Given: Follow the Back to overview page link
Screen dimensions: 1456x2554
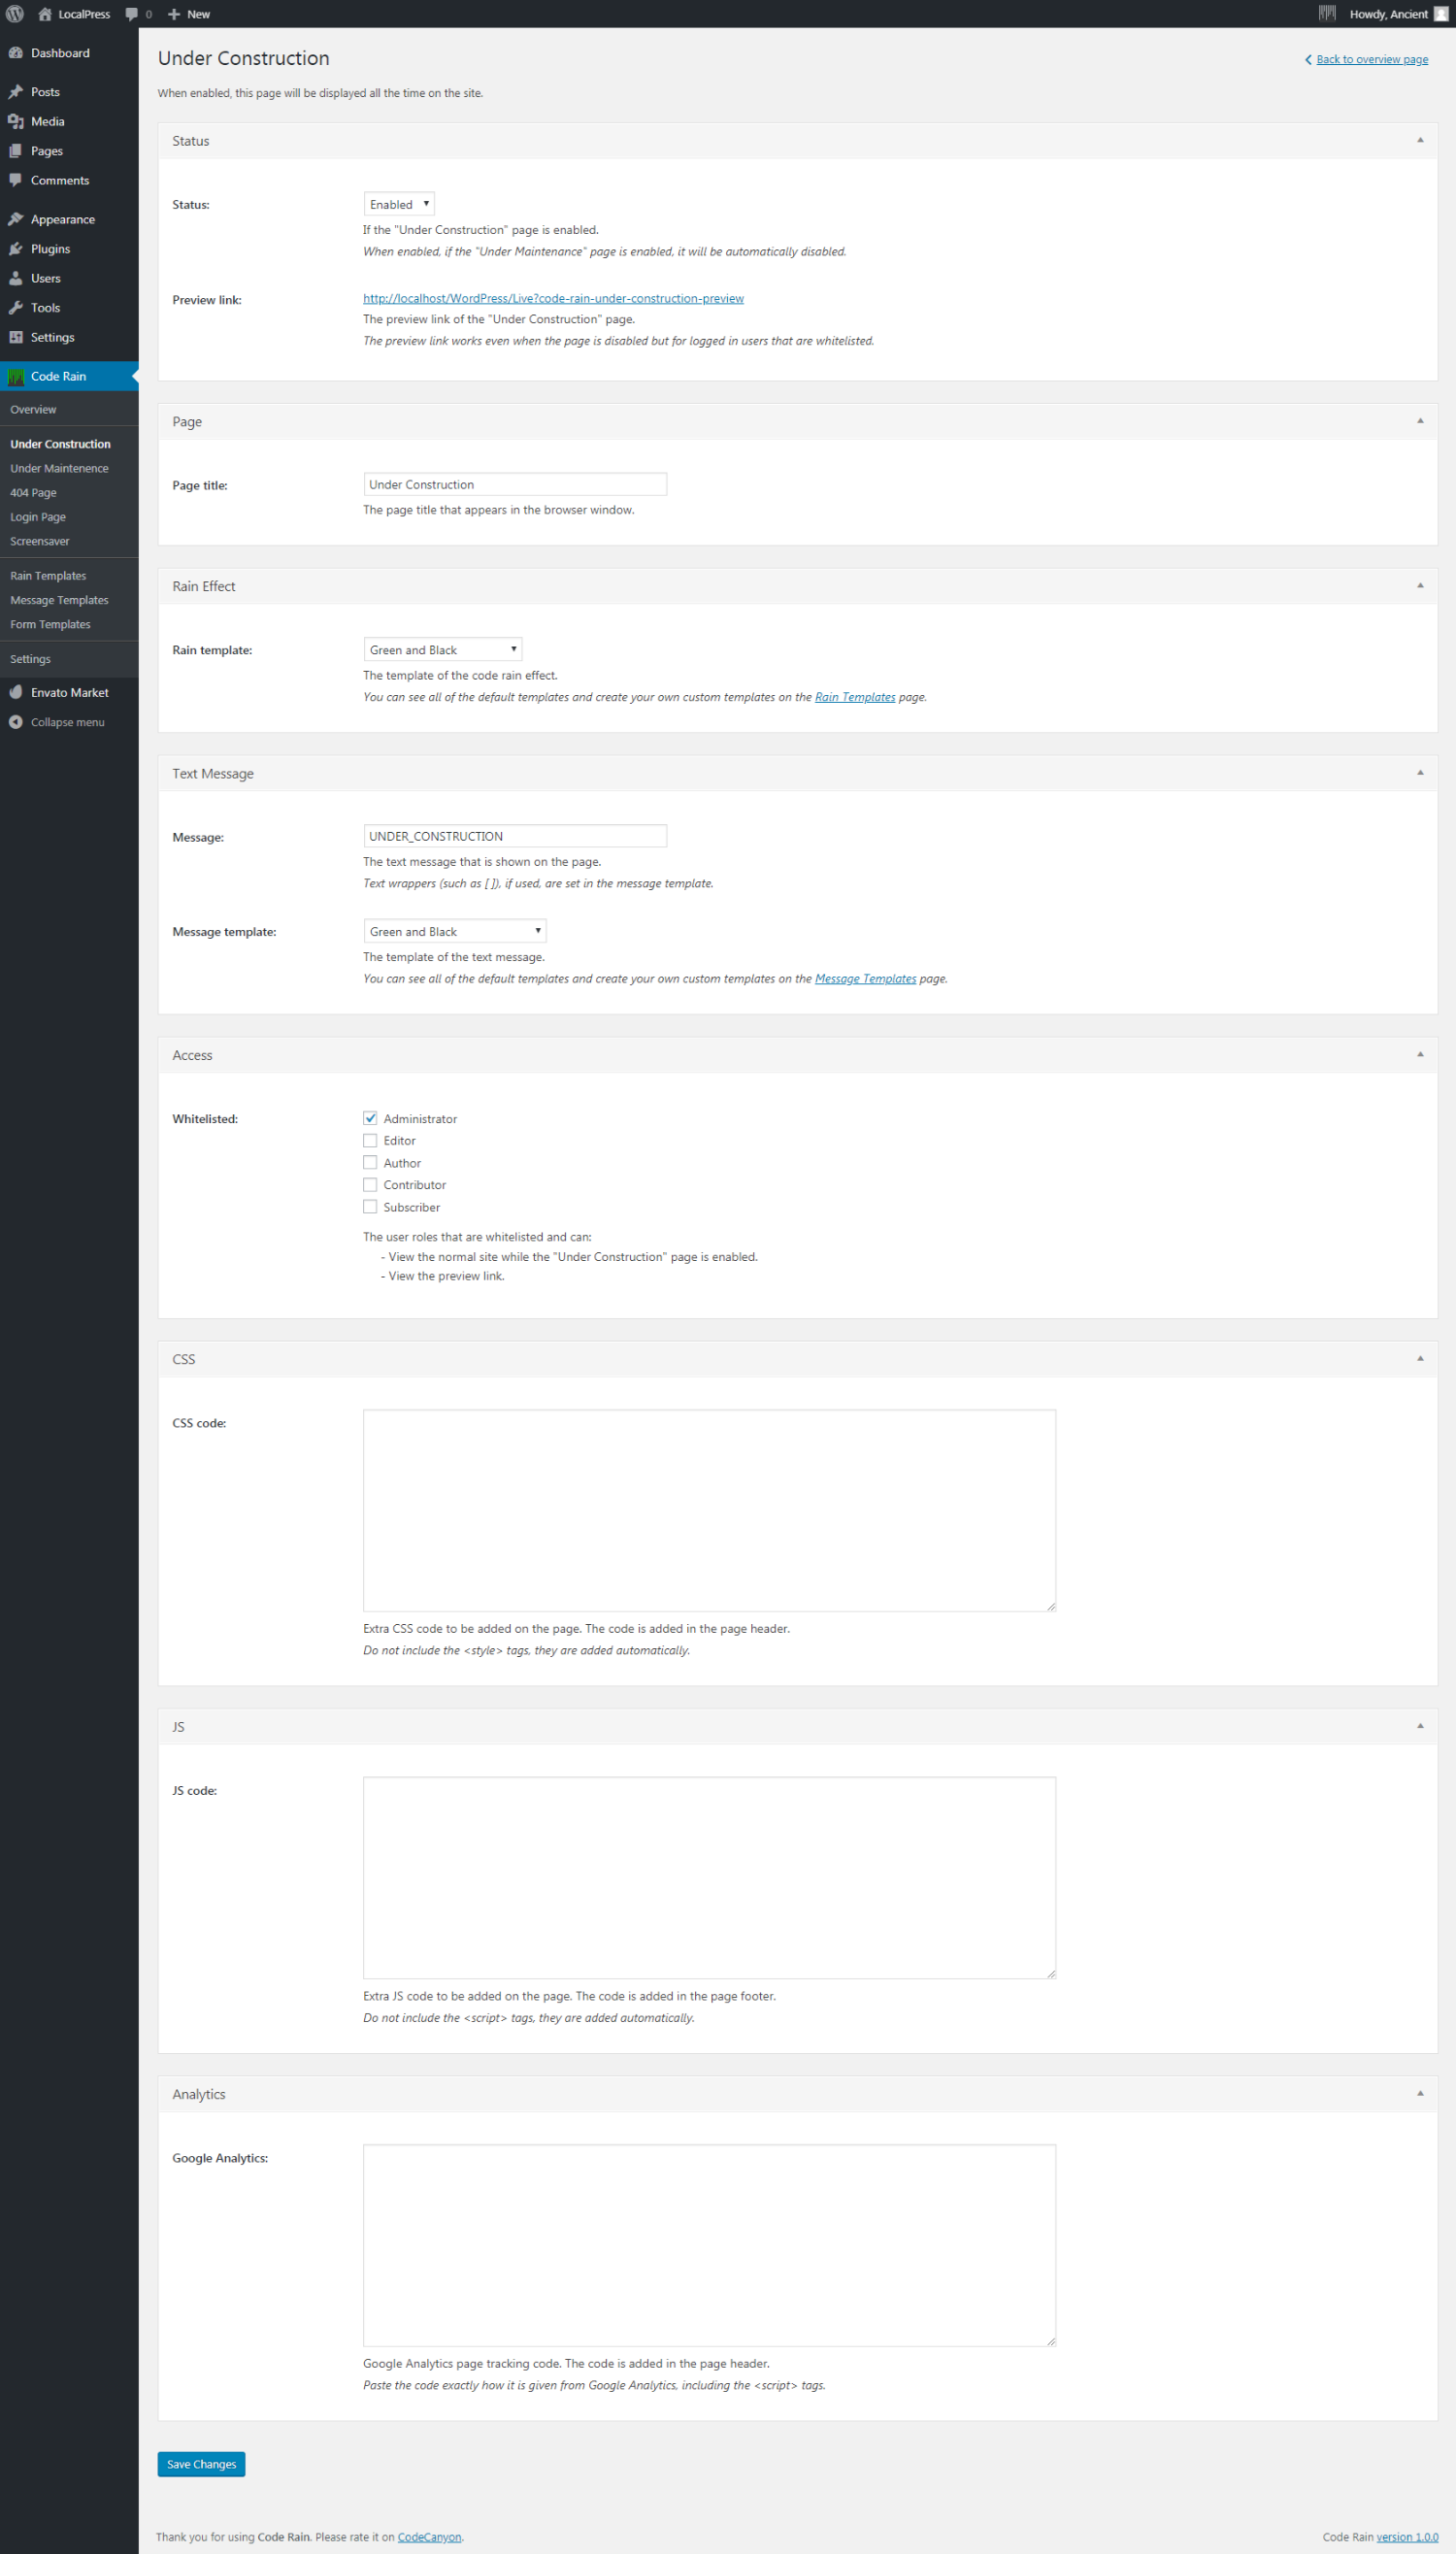Looking at the screenshot, I should point(1371,60).
